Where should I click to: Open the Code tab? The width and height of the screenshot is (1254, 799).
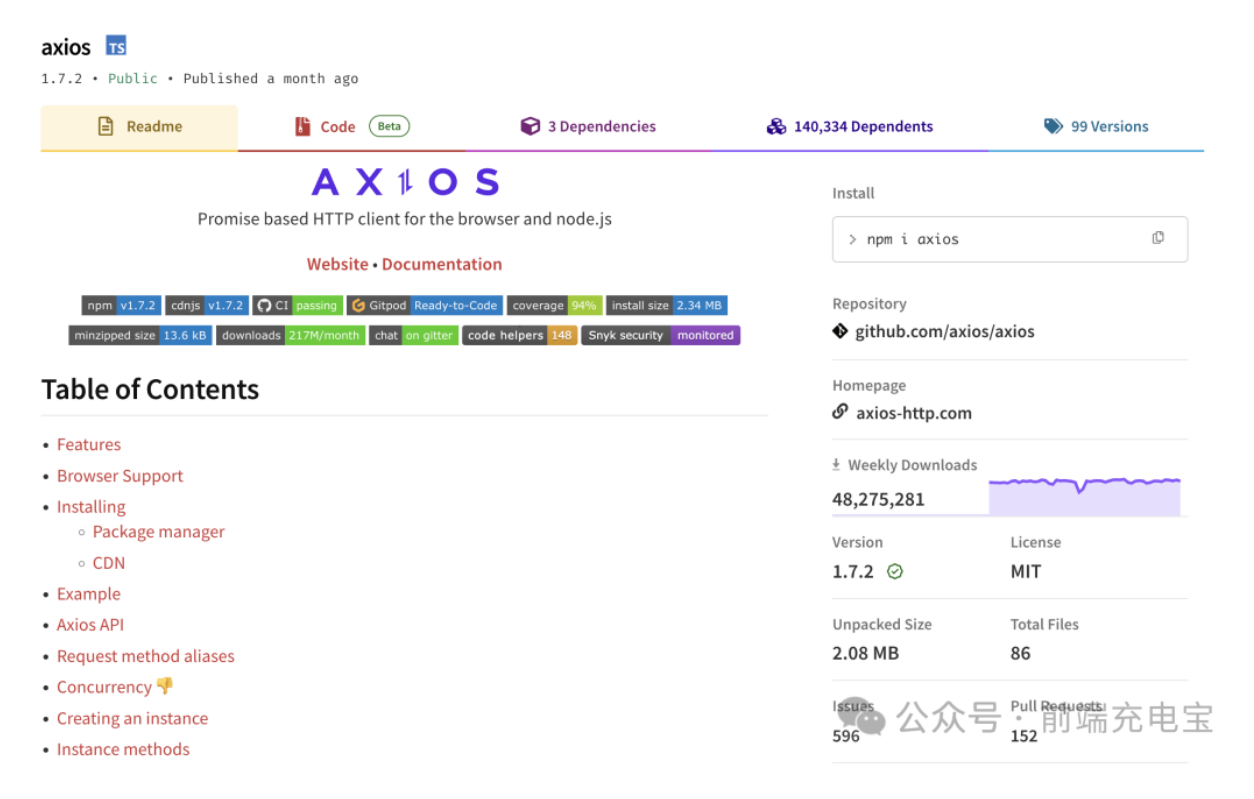pyautogui.click(x=352, y=127)
